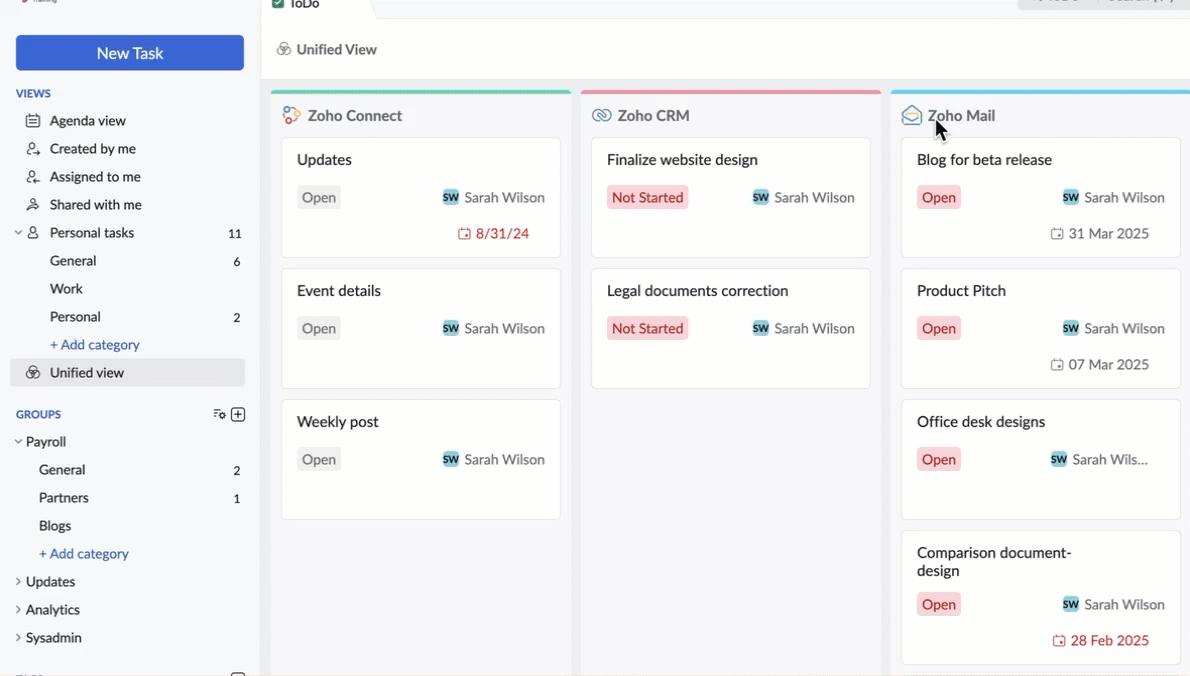Click Open status on Office desk designs
This screenshot has height=676, width=1190.
(x=939, y=460)
